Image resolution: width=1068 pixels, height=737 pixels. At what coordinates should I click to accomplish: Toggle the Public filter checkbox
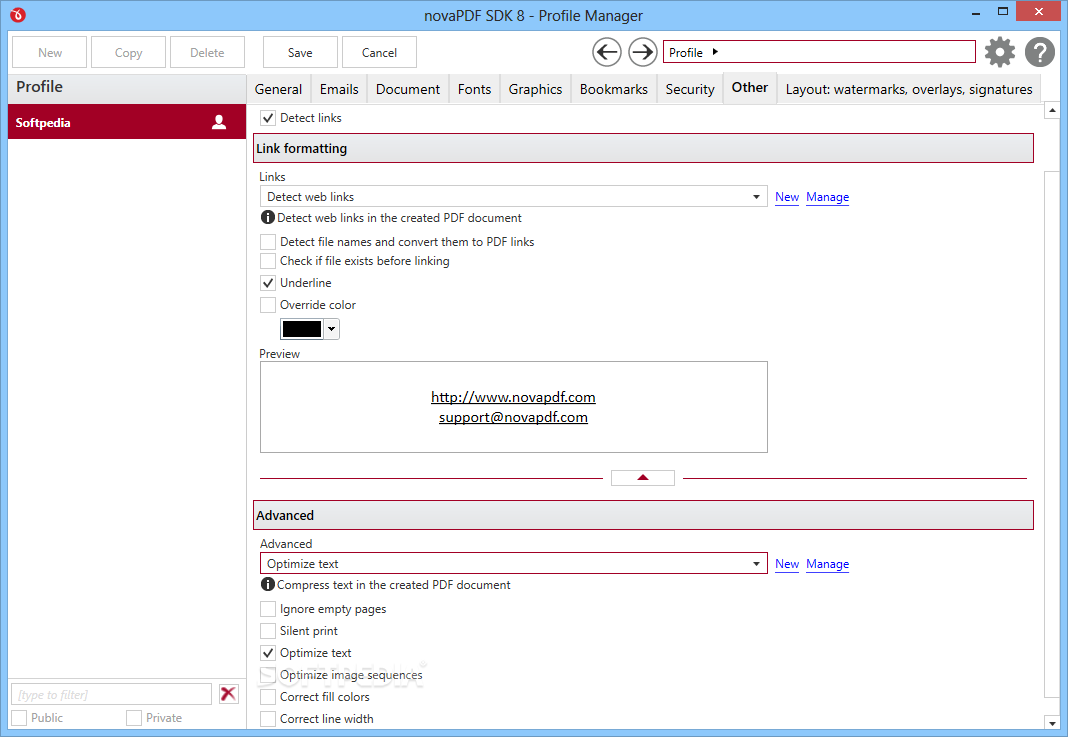click(19, 718)
